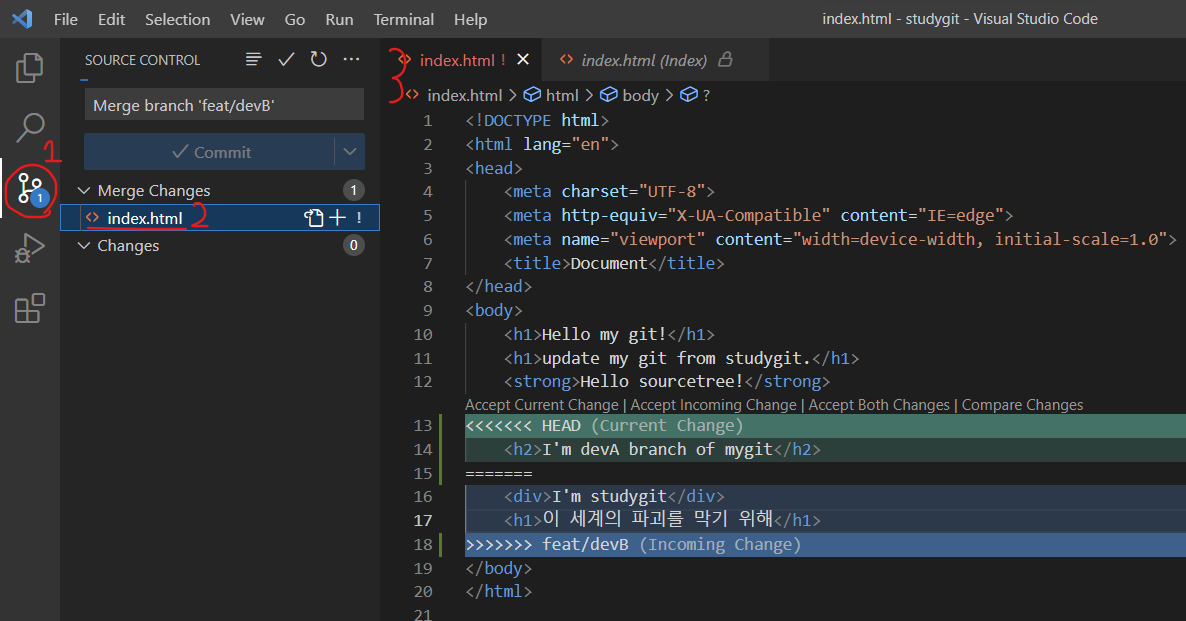Click Compare Changes link

1022,405
